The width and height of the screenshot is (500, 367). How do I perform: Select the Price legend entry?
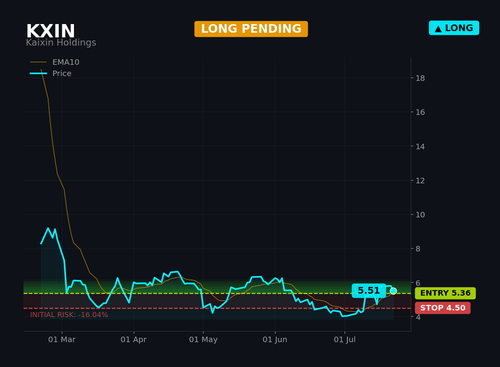[x=51, y=73]
